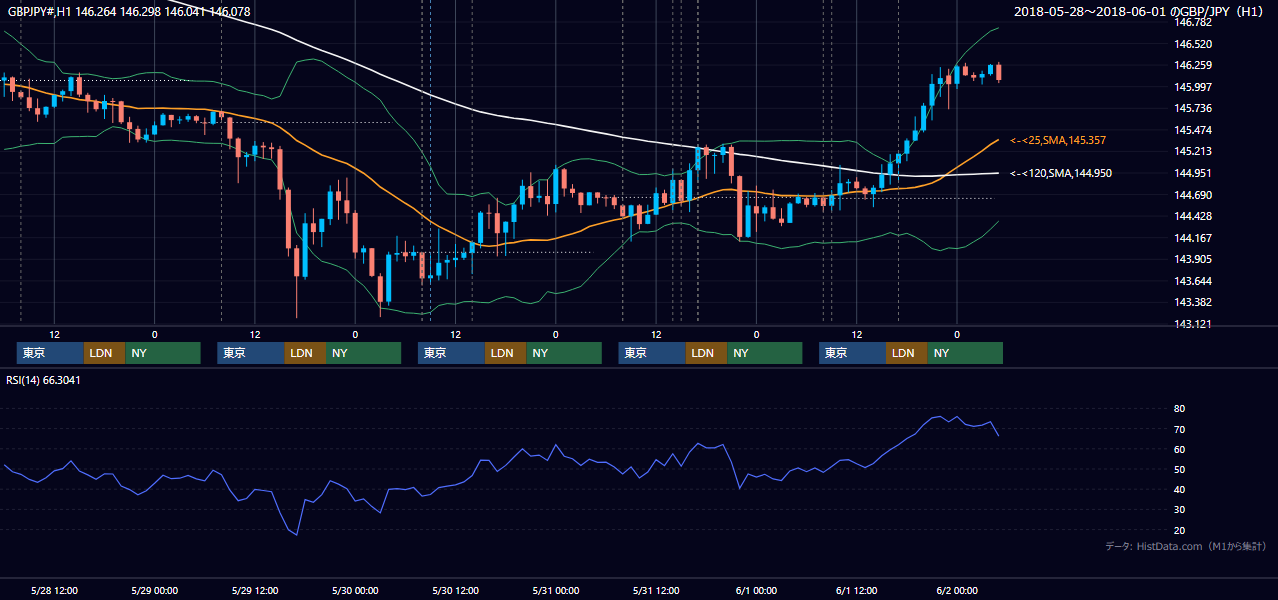Select the 144.167 price label
The width and height of the screenshot is (1278, 600).
point(1193,238)
